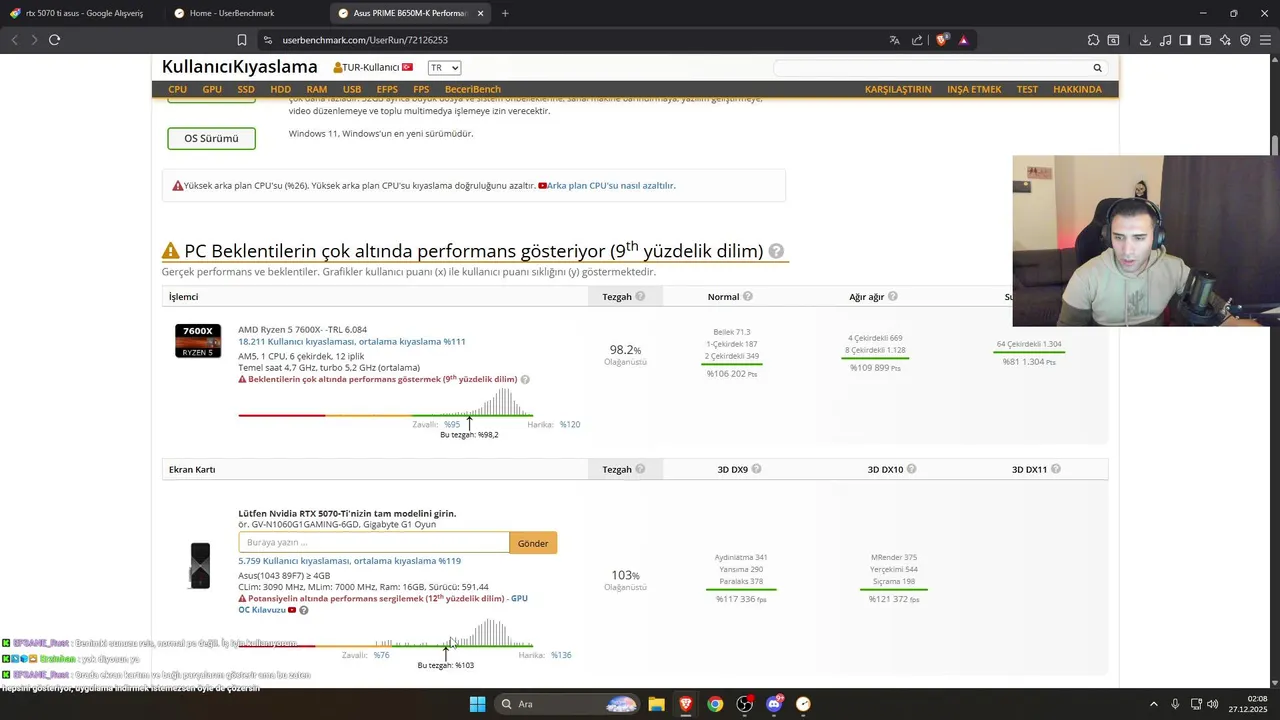Open the SSD menu item
Viewport: 1280px width, 720px height.
coord(246,89)
